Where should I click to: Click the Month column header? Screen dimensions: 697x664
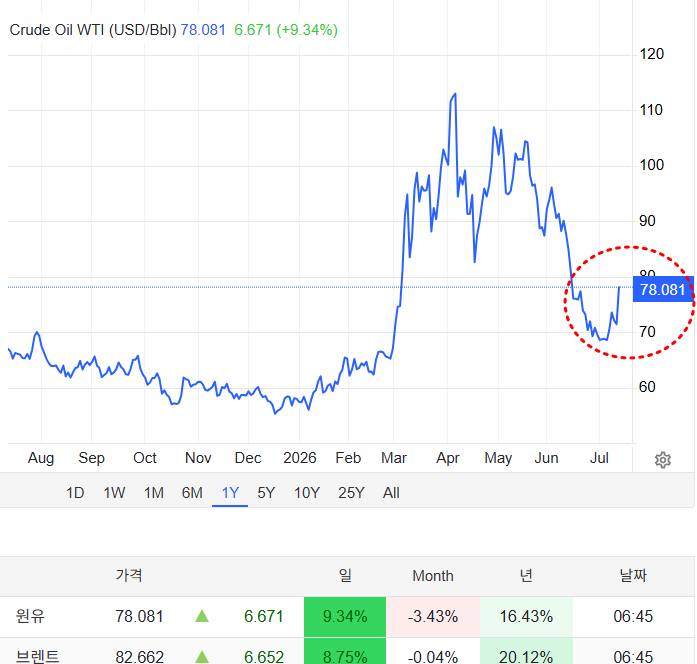point(433,576)
